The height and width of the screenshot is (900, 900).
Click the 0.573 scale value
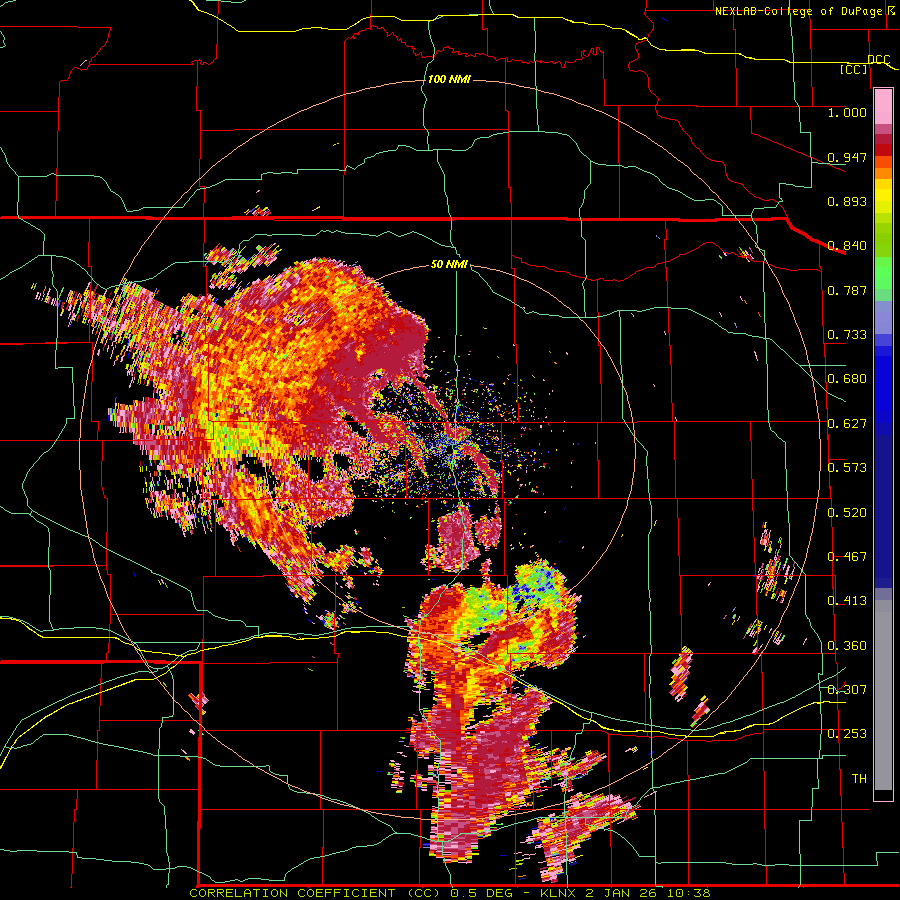[847, 468]
